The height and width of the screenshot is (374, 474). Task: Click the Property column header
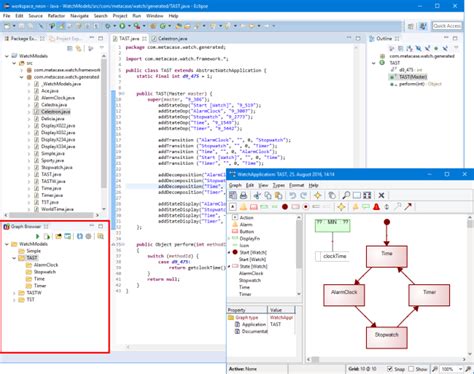pos(247,310)
